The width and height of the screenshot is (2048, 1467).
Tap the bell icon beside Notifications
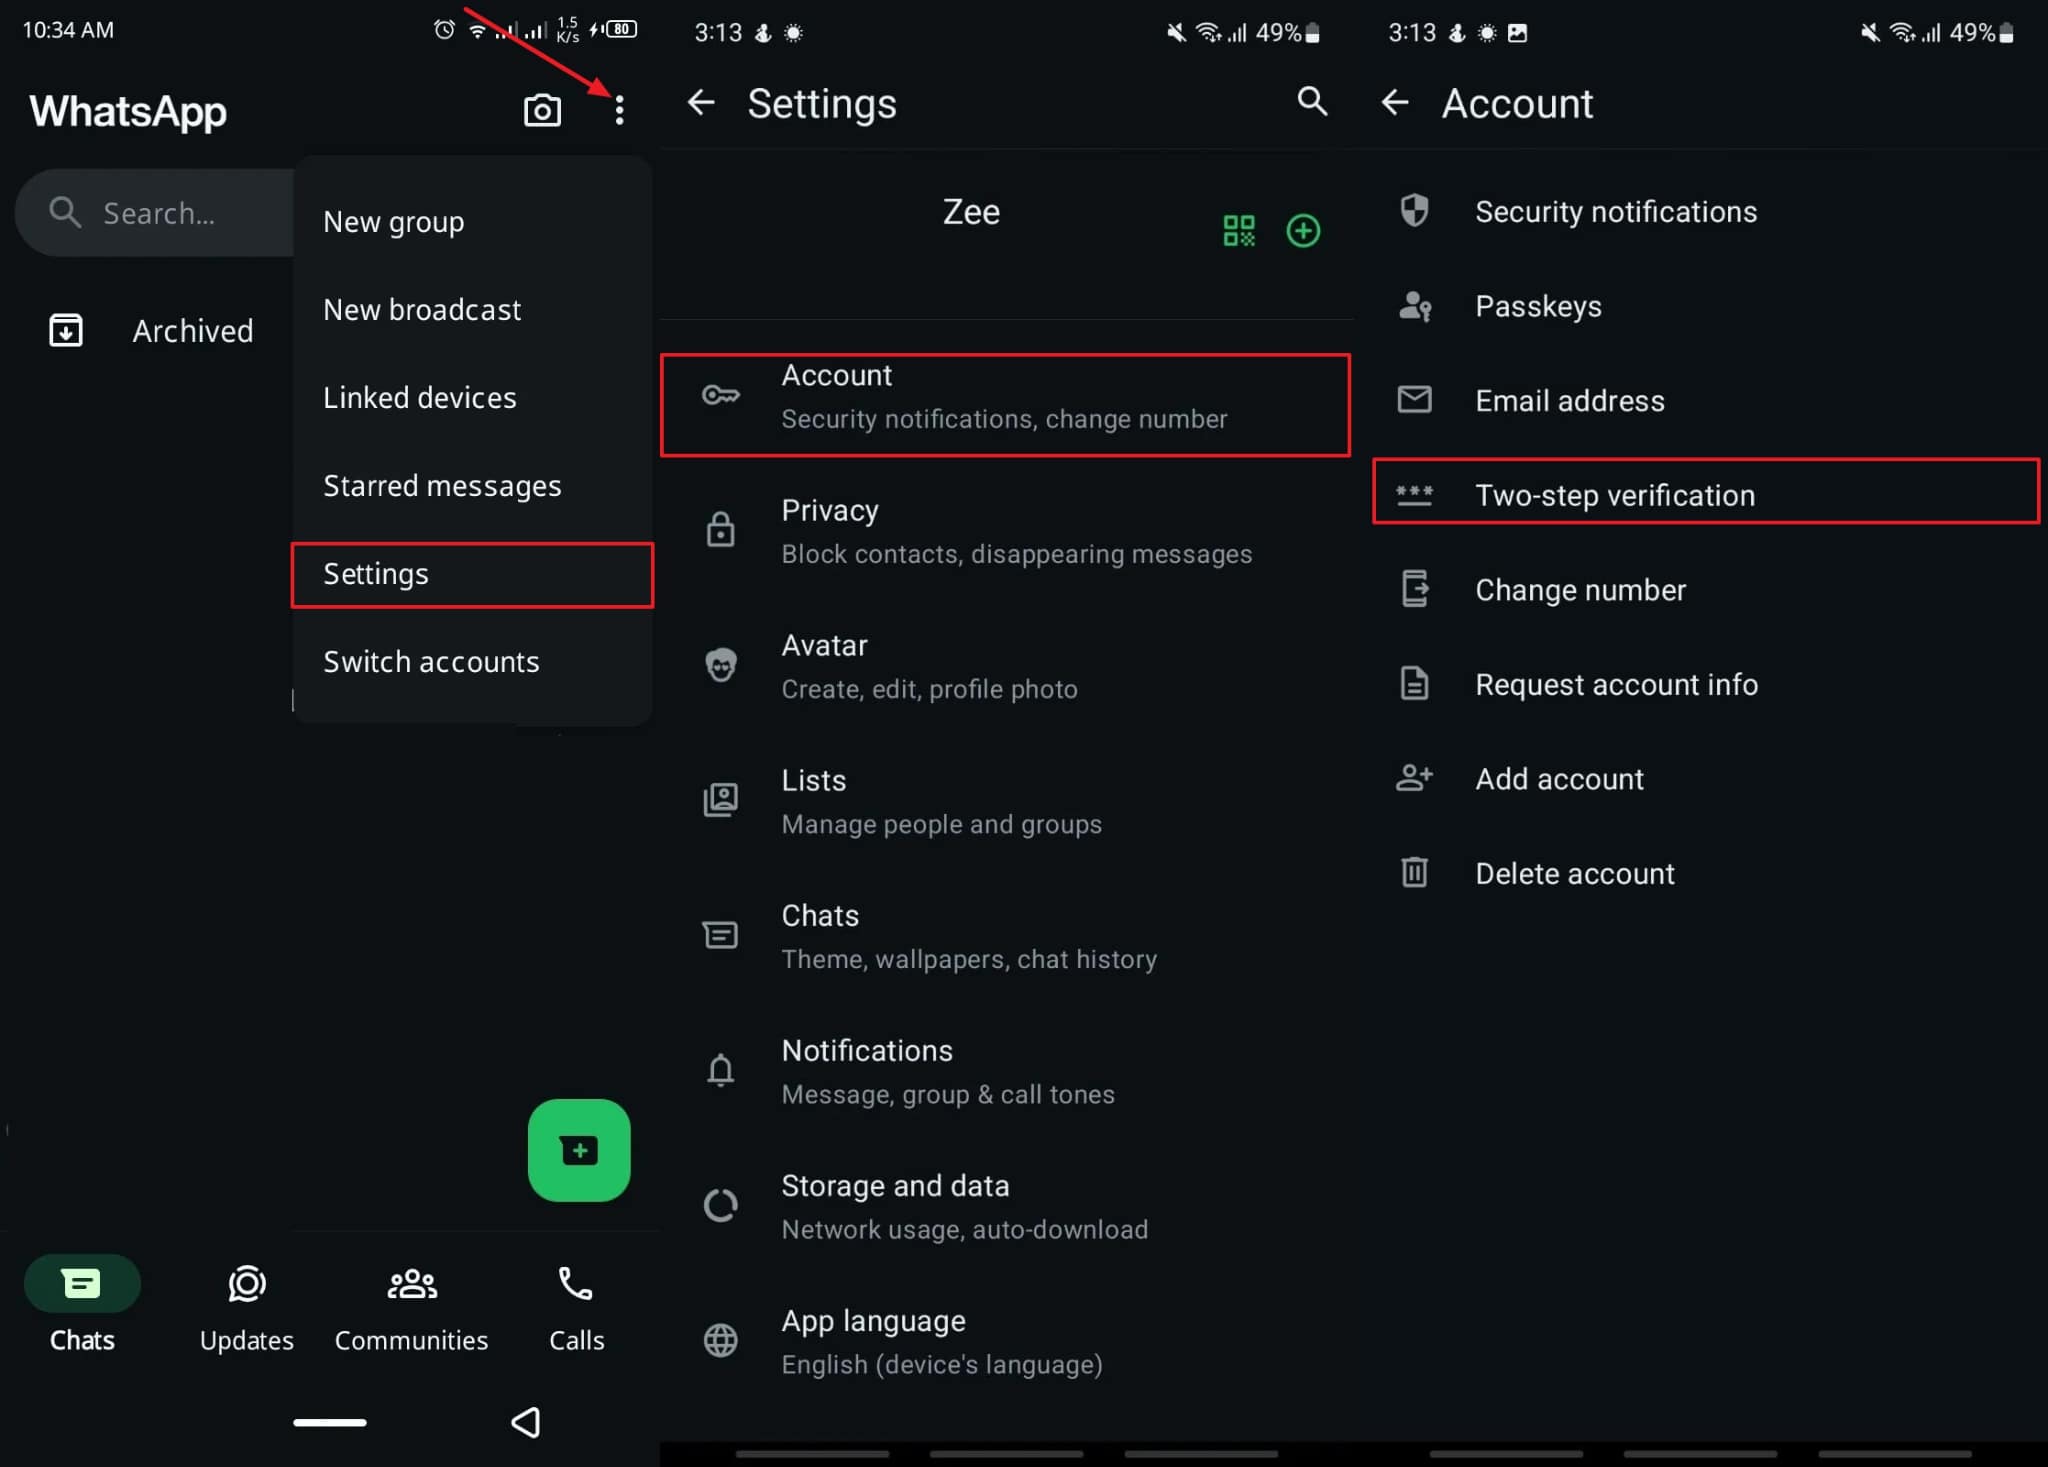(720, 1070)
